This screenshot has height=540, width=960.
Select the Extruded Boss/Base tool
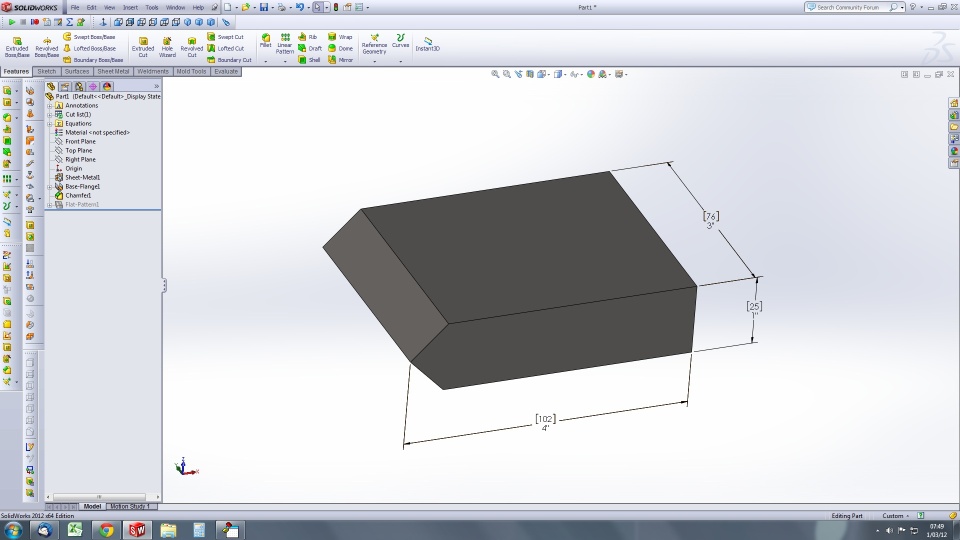[17, 47]
